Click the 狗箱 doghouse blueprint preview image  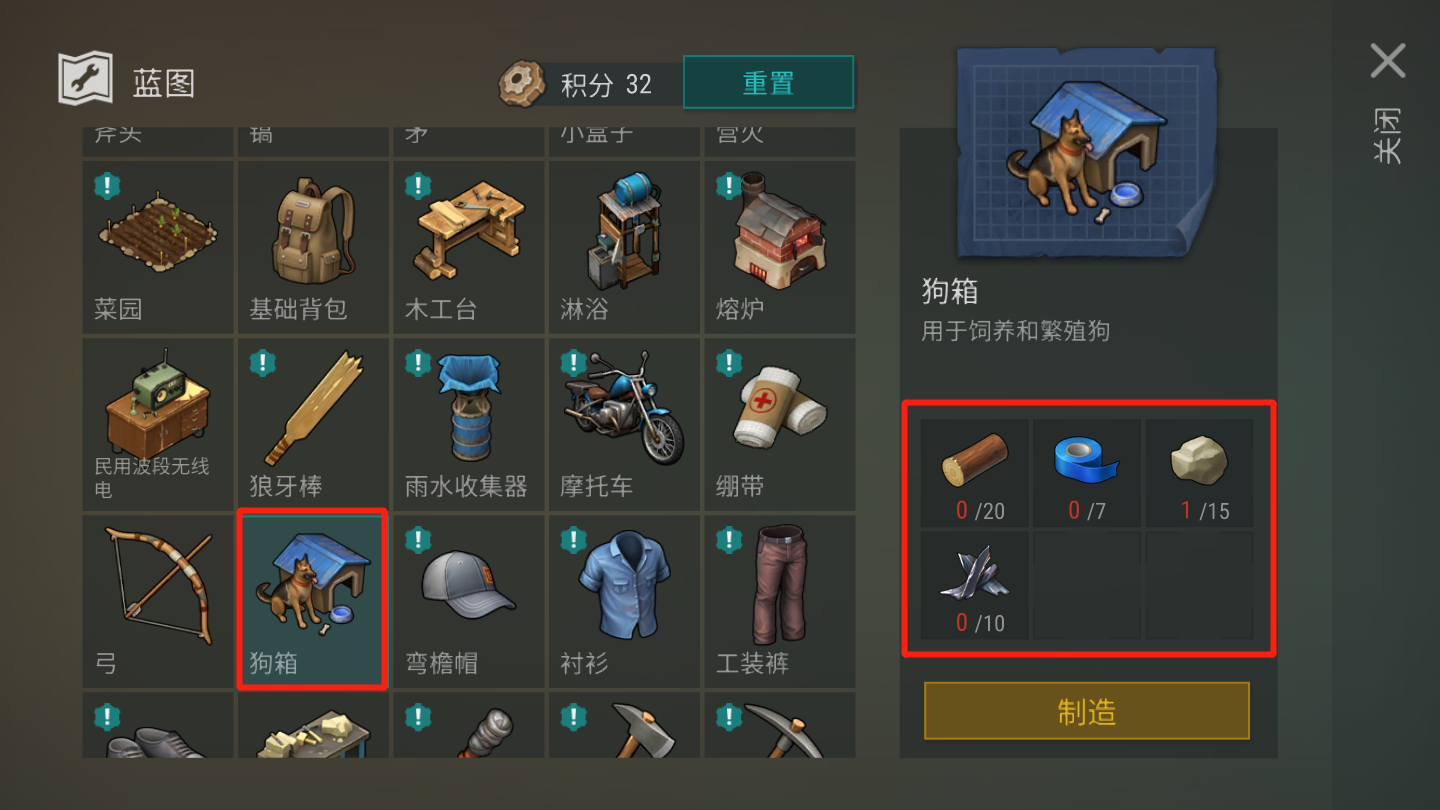[x=1085, y=150]
